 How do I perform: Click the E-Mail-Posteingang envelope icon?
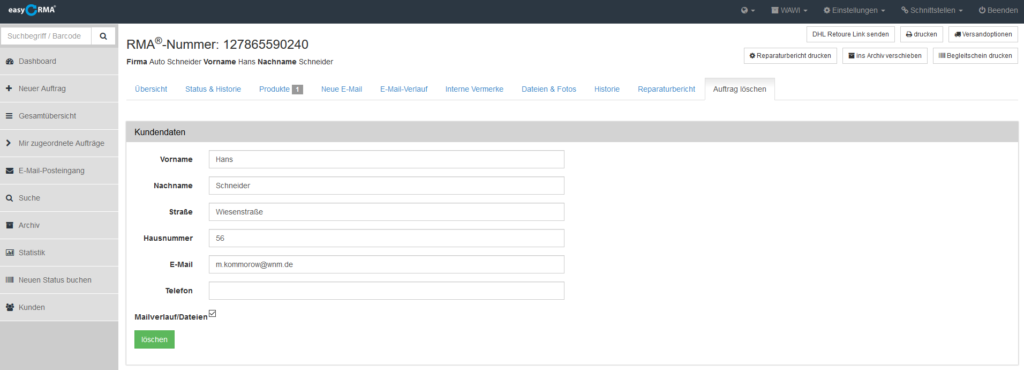[10, 170]
